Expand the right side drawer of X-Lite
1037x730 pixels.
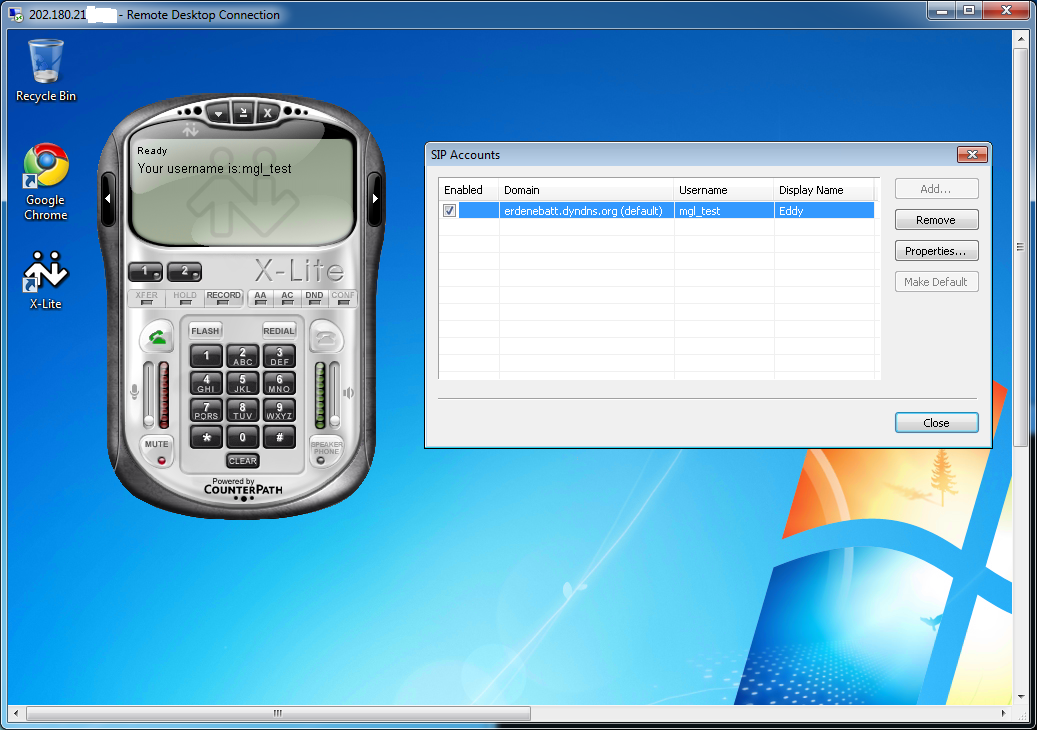point(375,198)
